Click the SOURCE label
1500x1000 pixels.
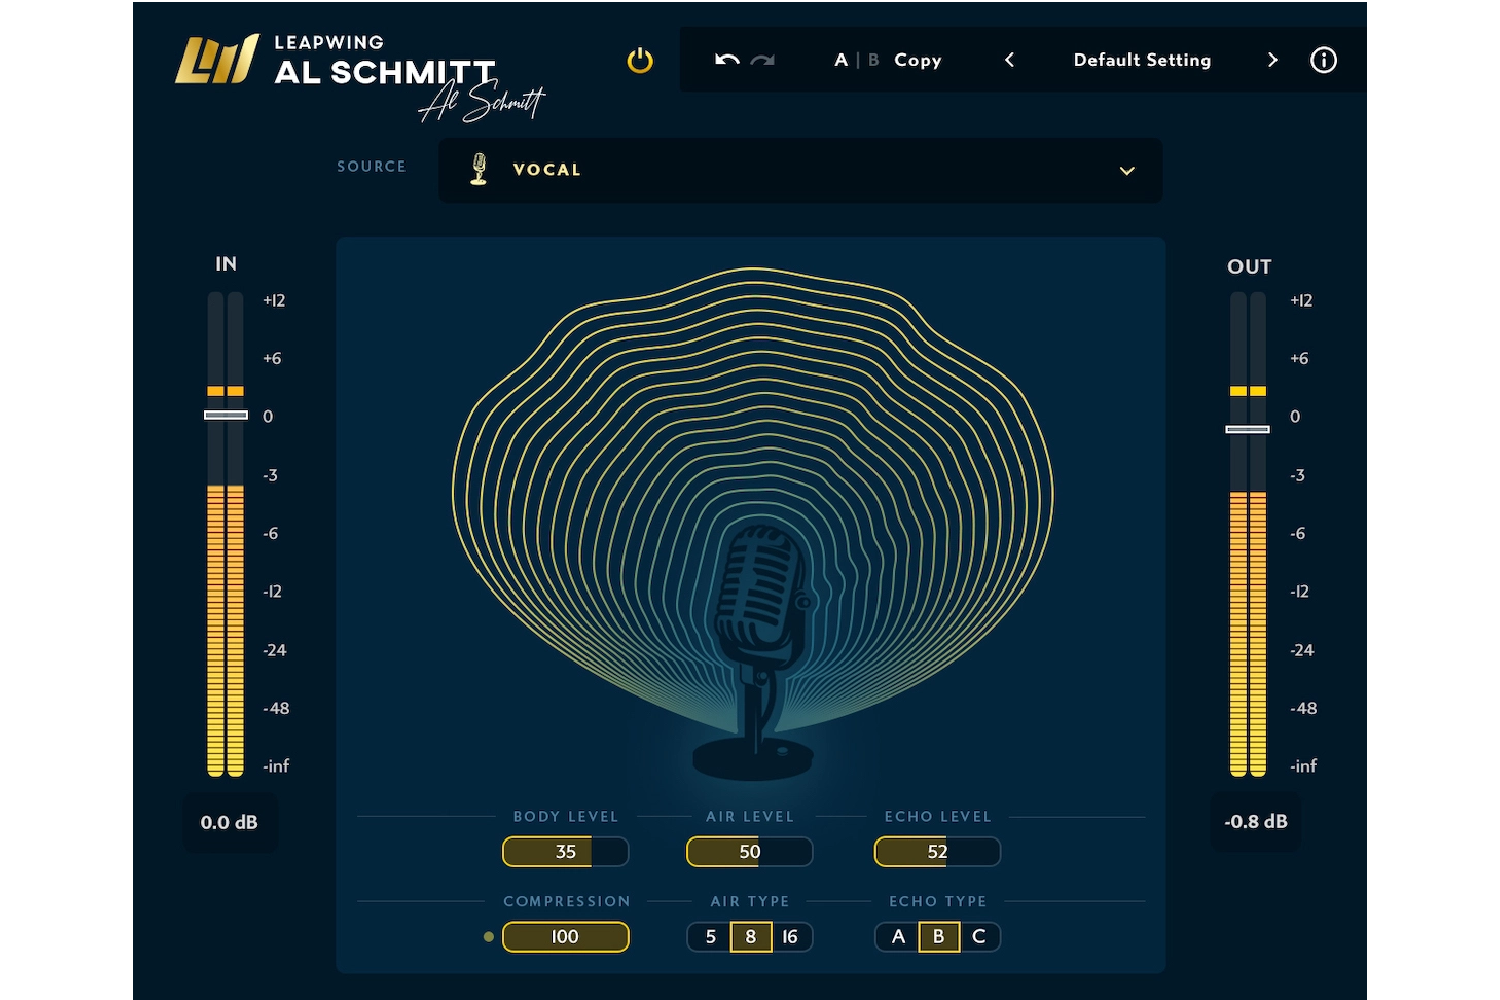point(371,167)
